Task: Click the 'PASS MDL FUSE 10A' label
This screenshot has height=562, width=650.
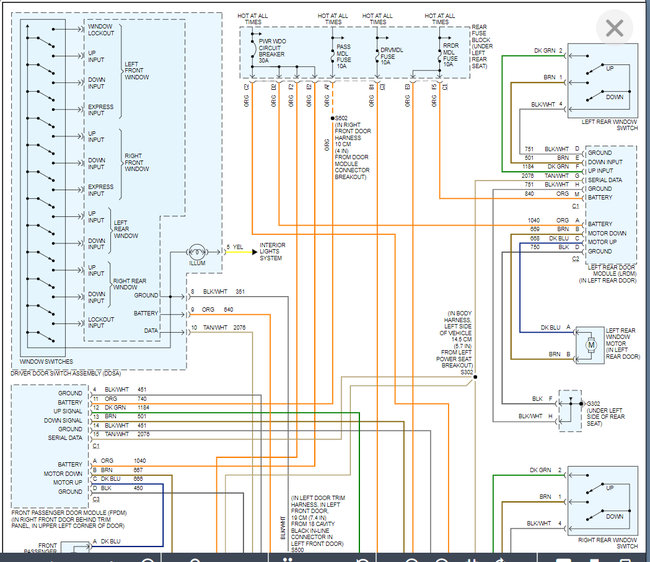Action: (x=343, y=56)
